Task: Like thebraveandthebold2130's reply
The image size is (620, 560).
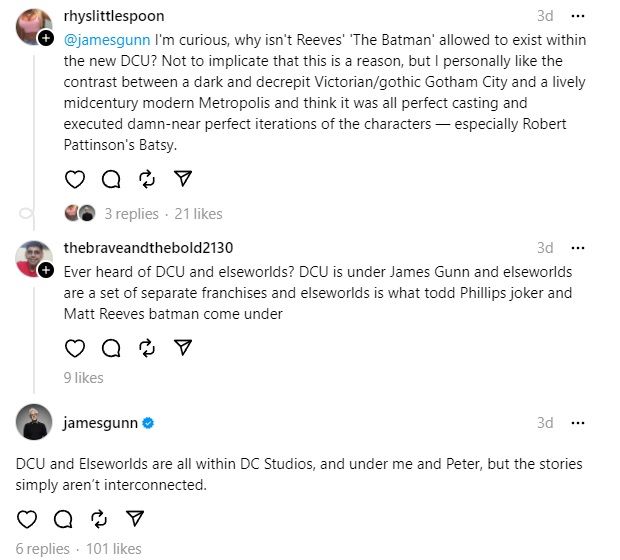Action: [x=75, y=347]
